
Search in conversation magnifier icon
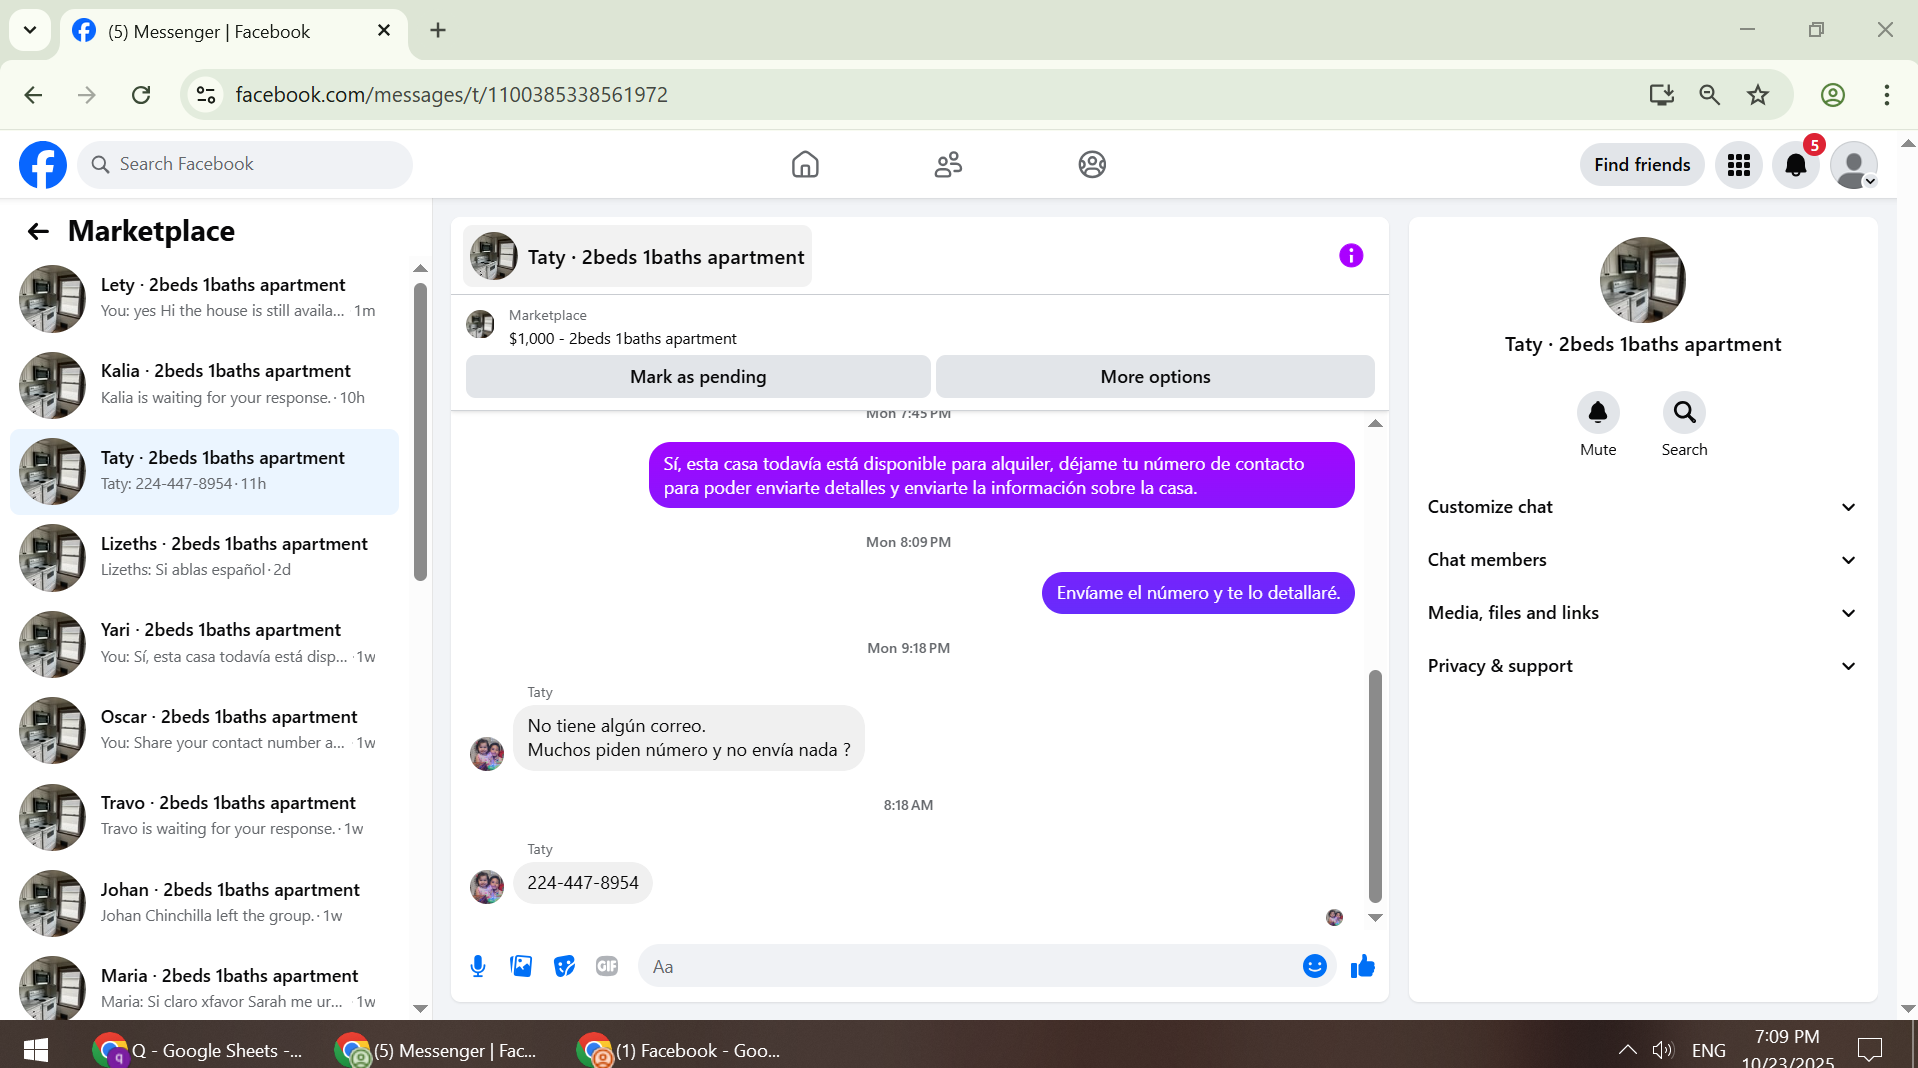pyautogui.click(x=1685, y=412)
